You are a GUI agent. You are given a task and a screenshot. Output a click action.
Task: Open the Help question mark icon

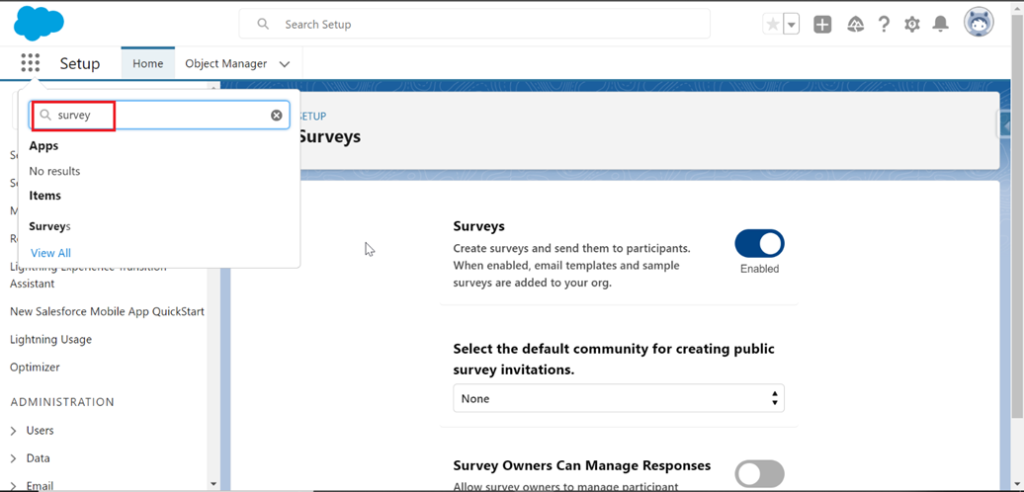click(x=884, y=25)
